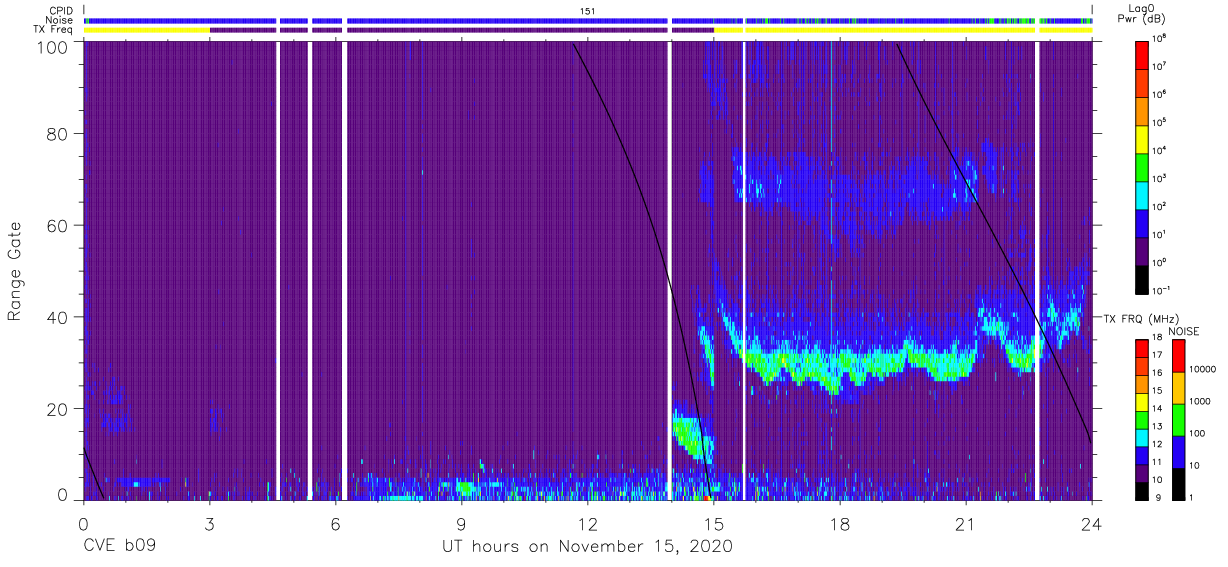The image size is (1228, 567).
Task: Click the red top segment of the TX FRQ colorbar
Action: click(1143, 347)
